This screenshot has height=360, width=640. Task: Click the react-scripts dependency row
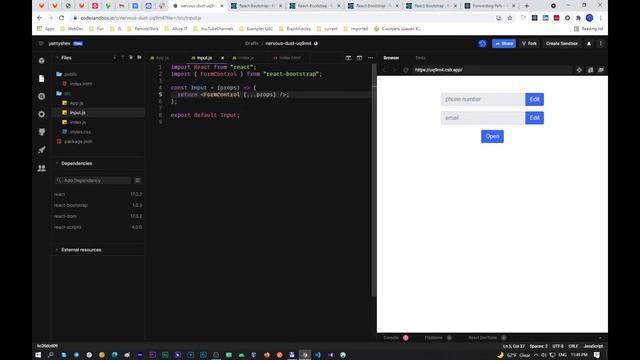pyautogui.click(x=98, y=227)
